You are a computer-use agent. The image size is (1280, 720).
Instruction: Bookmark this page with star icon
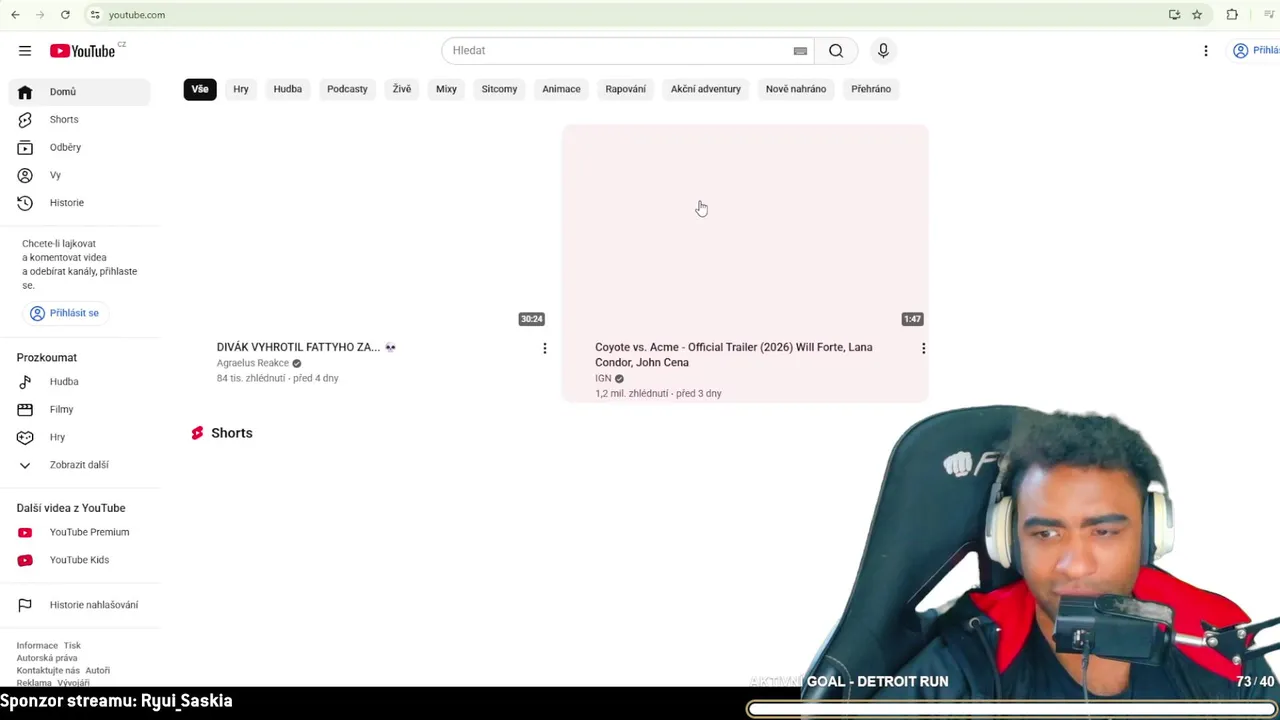1197,15
